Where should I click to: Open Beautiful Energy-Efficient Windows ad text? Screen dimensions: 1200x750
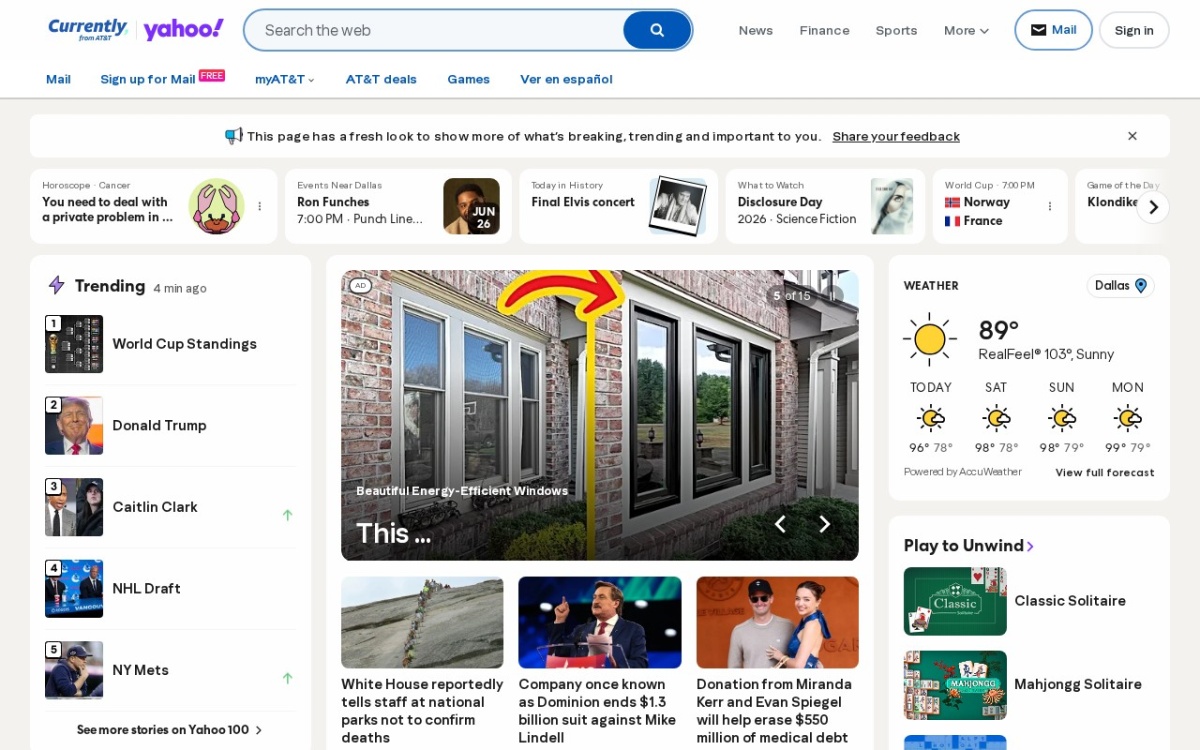click(x=462, y=491)
